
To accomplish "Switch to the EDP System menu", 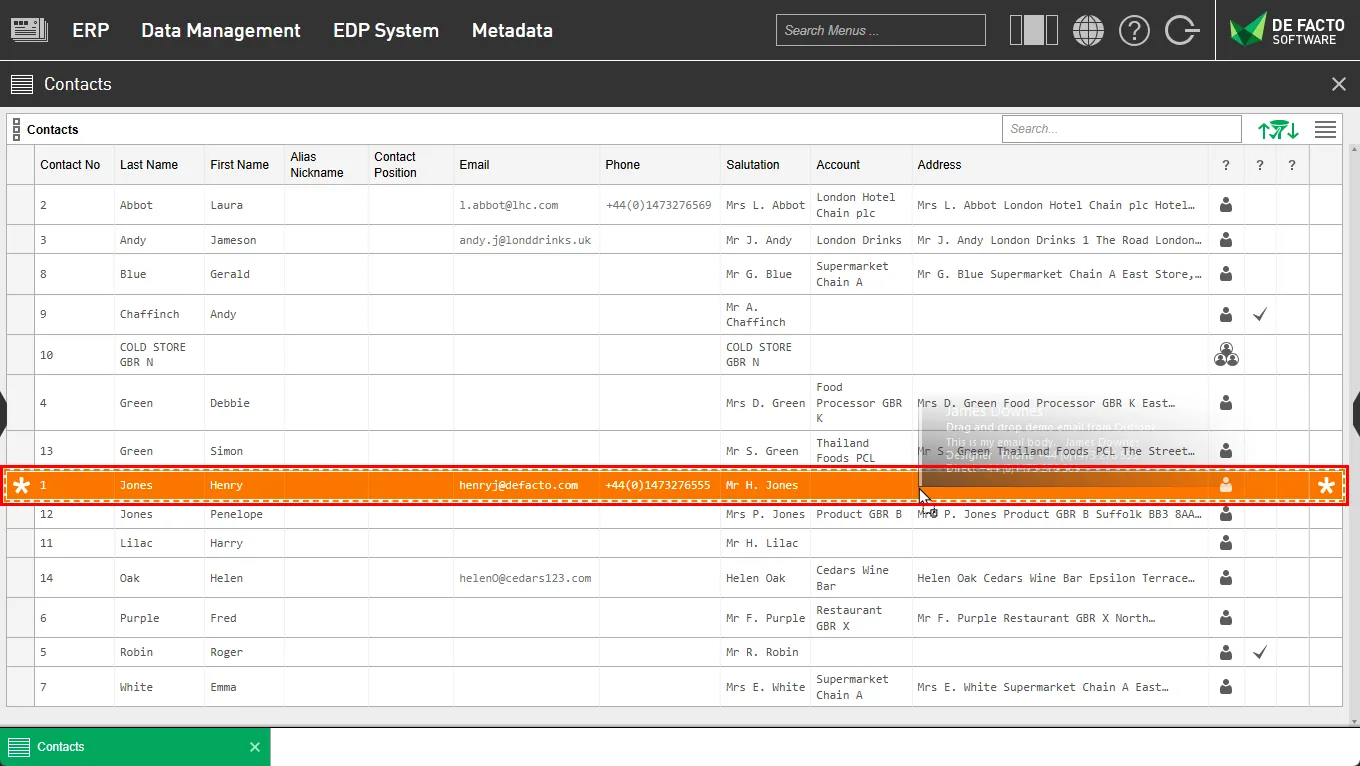I will [385, 30].
